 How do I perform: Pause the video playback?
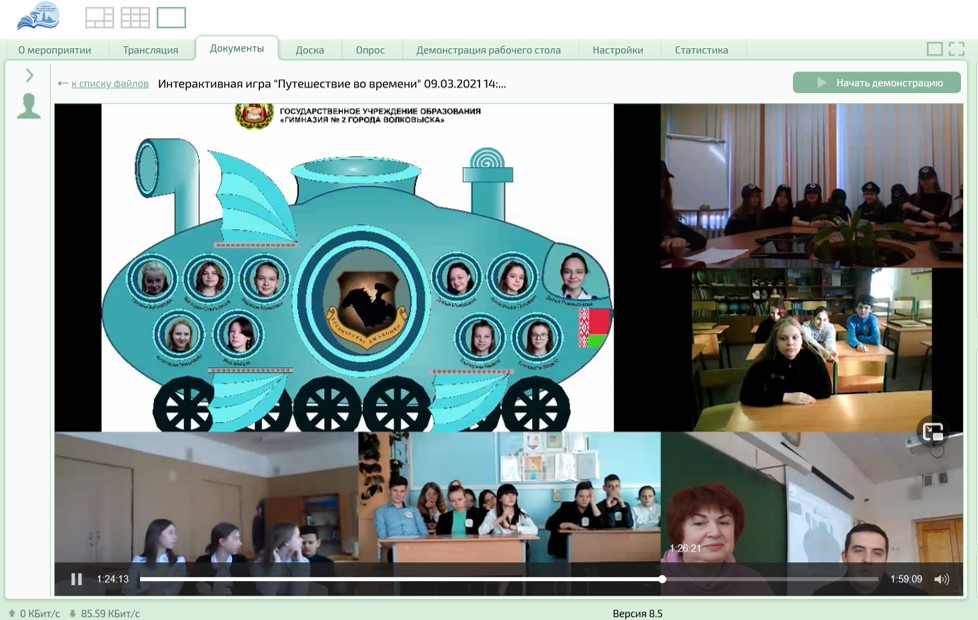[x=77, y=579]
